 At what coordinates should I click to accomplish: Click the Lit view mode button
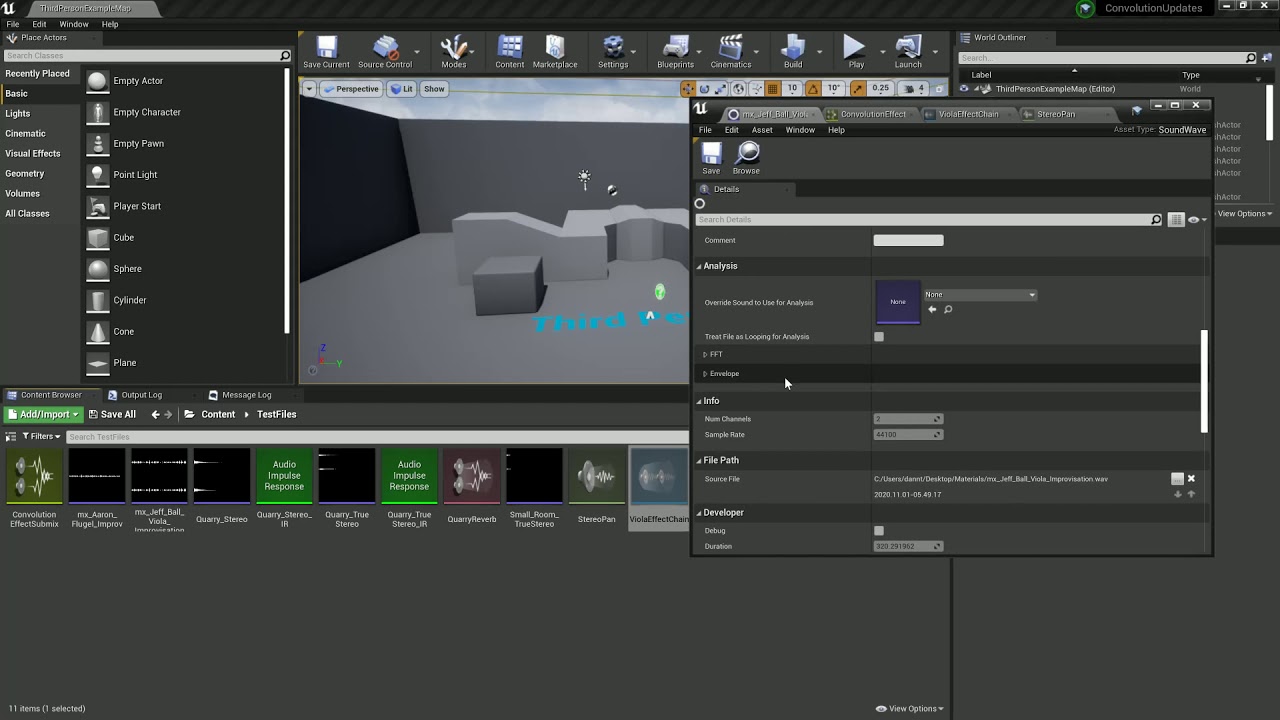point(402,89)
